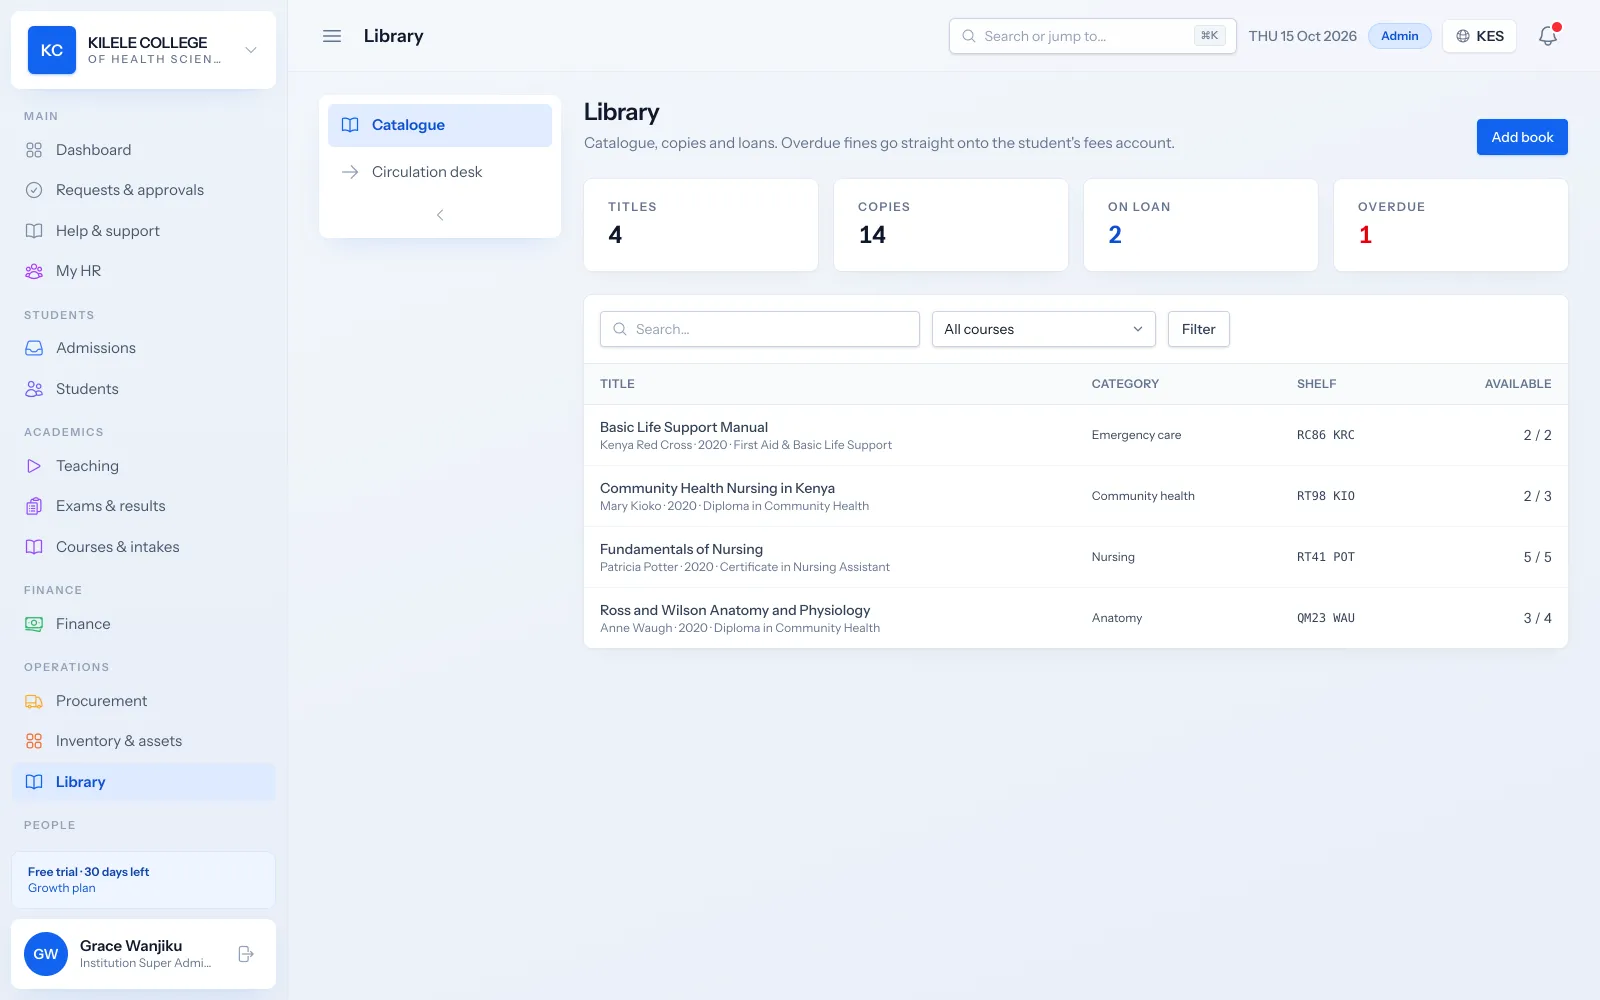This screenshot has width=1600, height=1000.
Task: Click the Finance banknote icon
Action: [34, 624]
